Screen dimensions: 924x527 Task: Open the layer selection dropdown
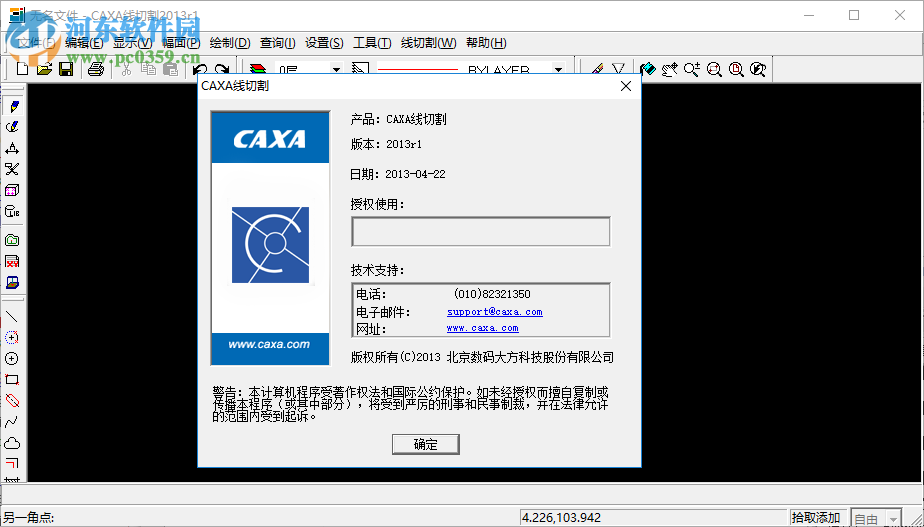336,70
